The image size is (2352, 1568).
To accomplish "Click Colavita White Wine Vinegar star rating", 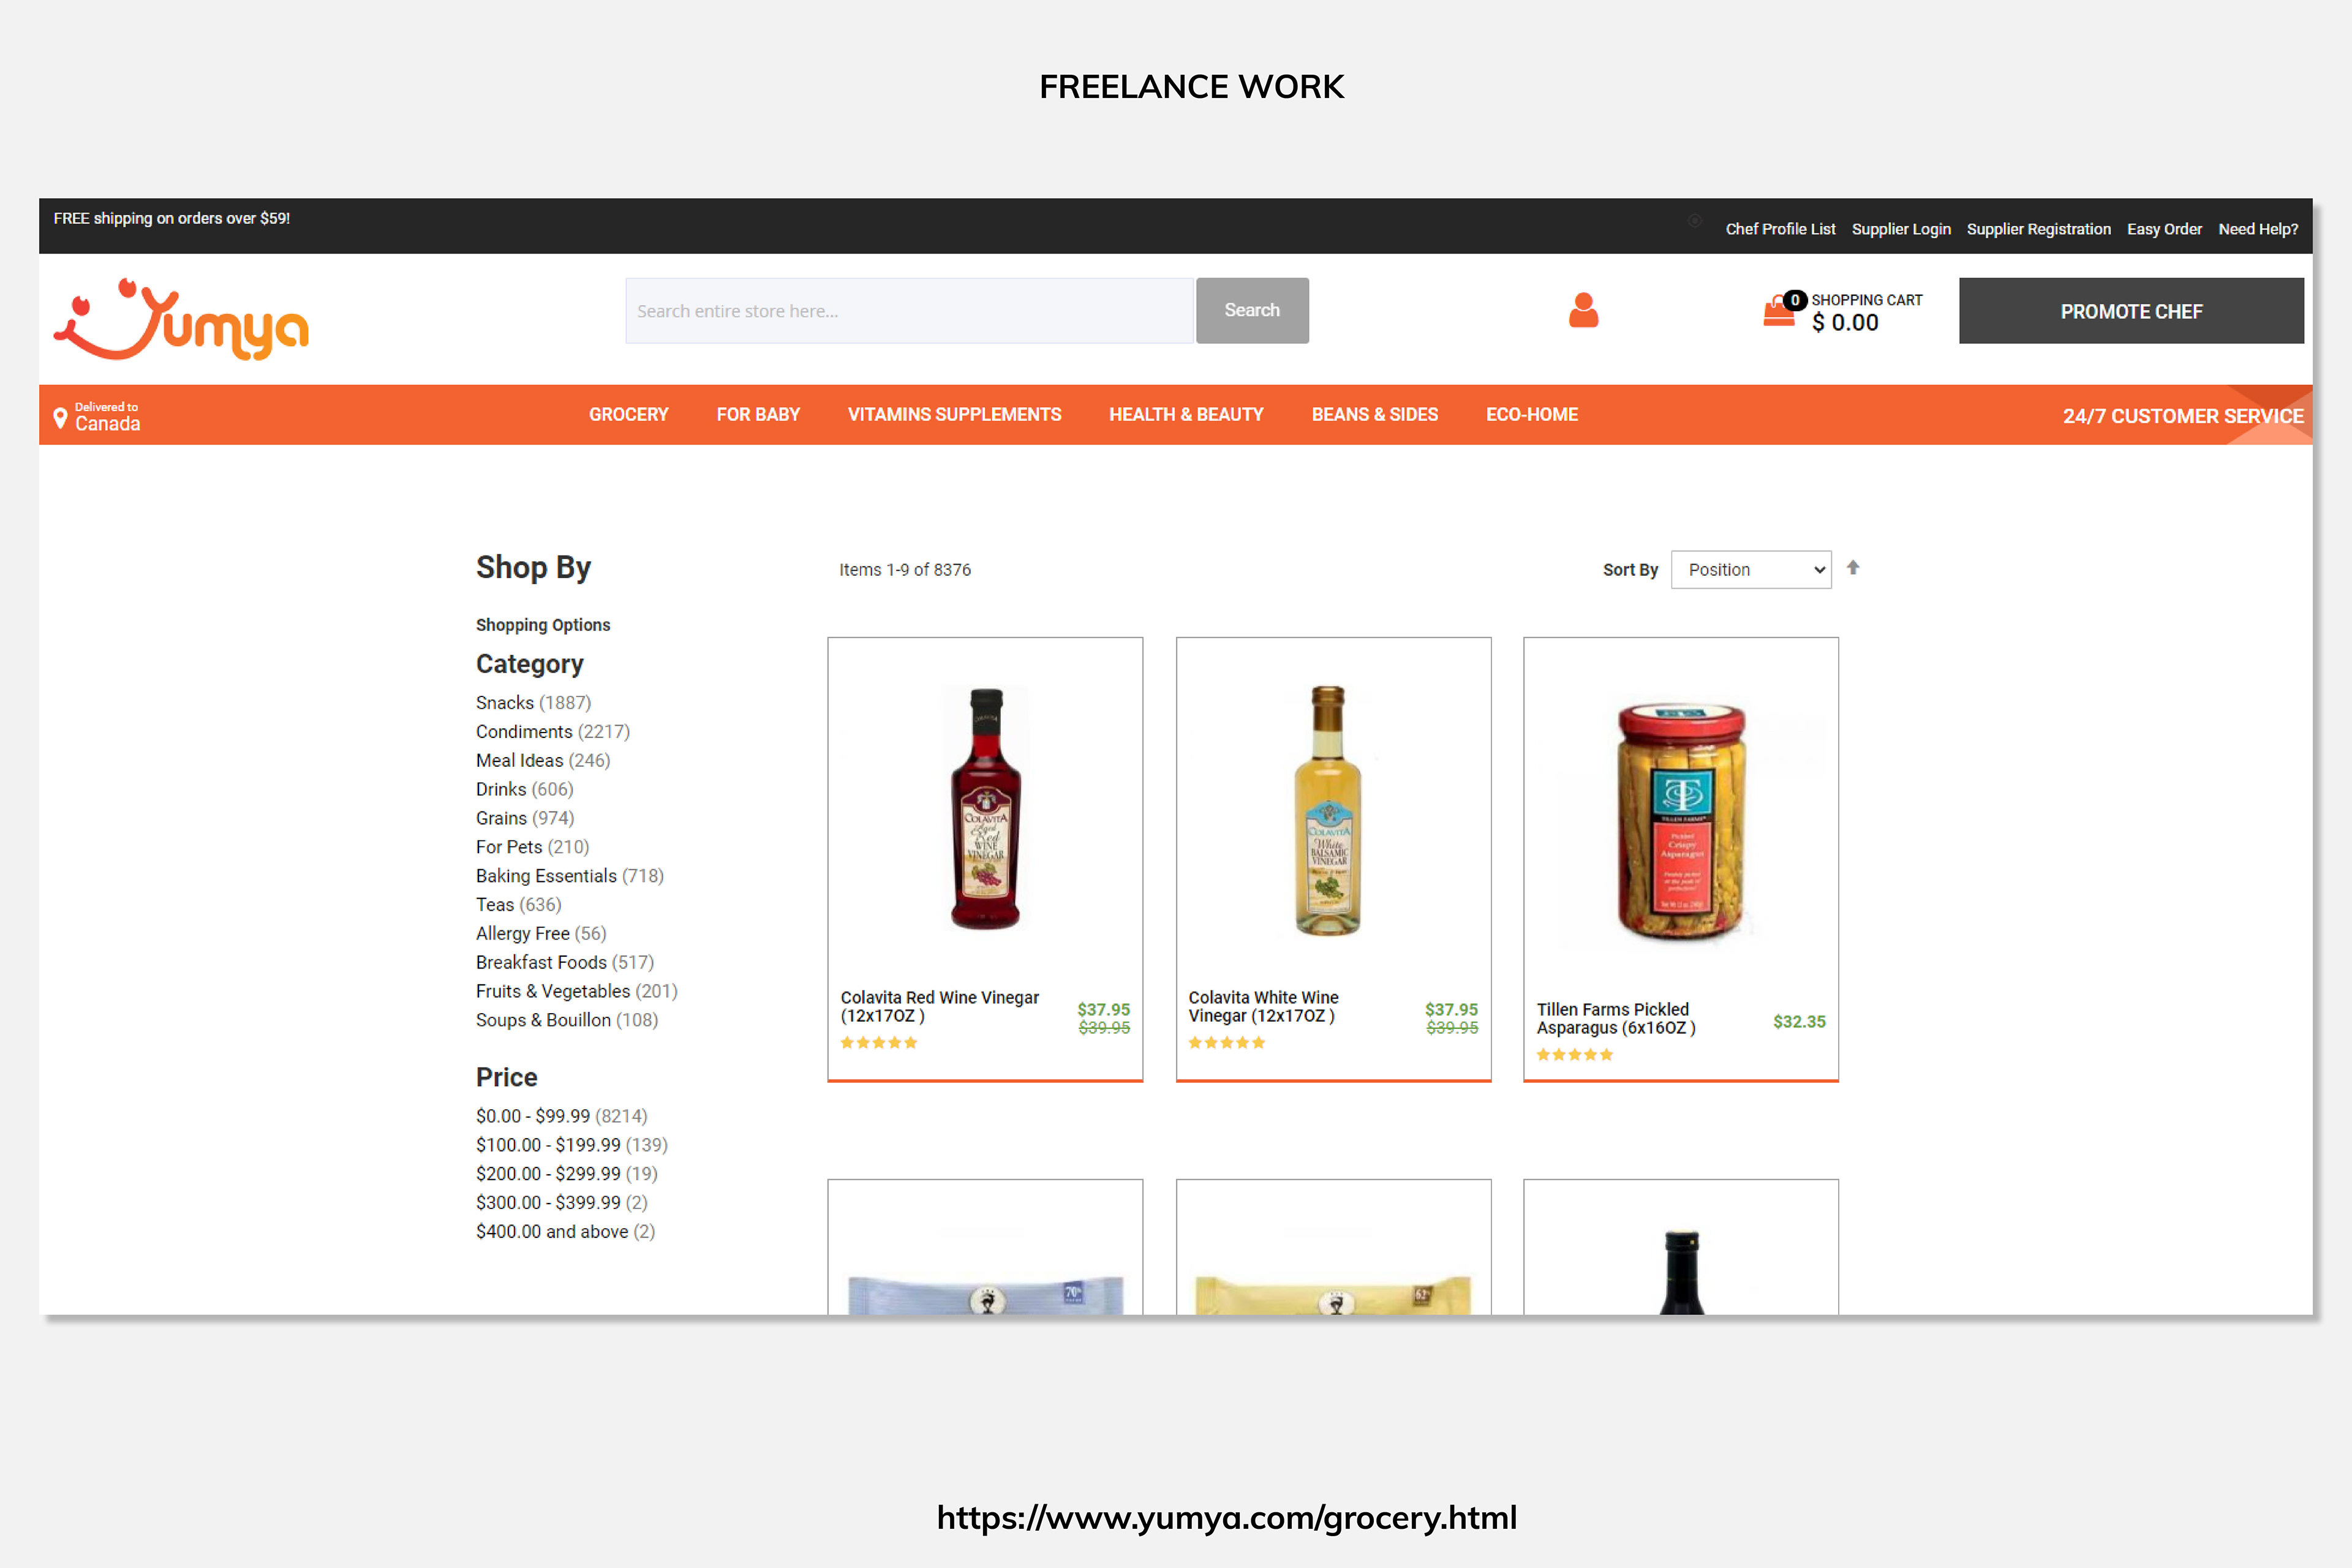I will click(1226, 1043).
